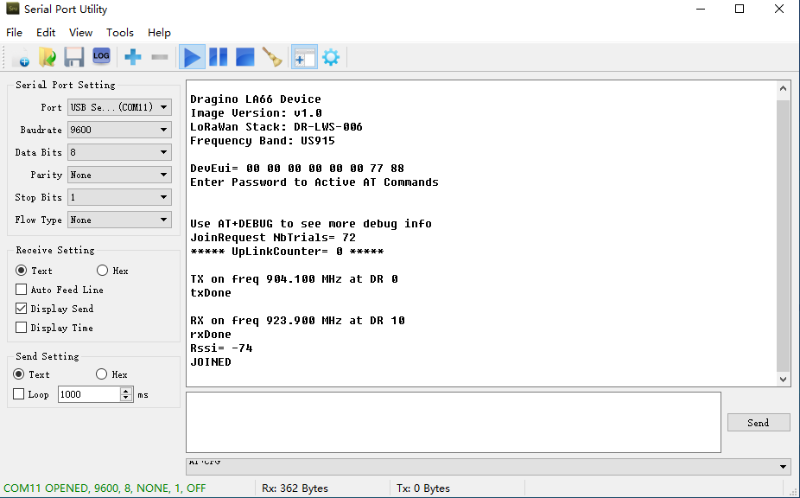Screen dimensions: 800x498
Task: Click the 'DevEui= 00 00 00 00 00 00 77 88' line
Action: 297,168
